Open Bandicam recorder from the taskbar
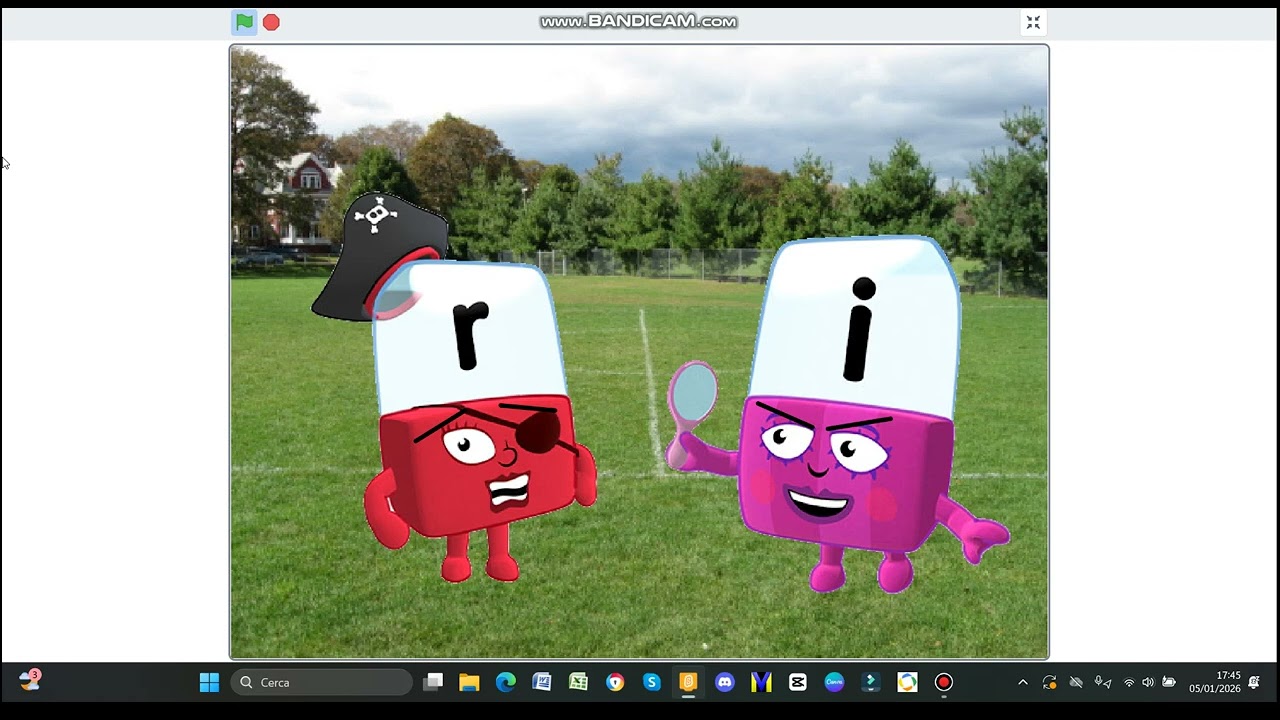This screenshot has height=720, width=1280. tap(943, 682)
